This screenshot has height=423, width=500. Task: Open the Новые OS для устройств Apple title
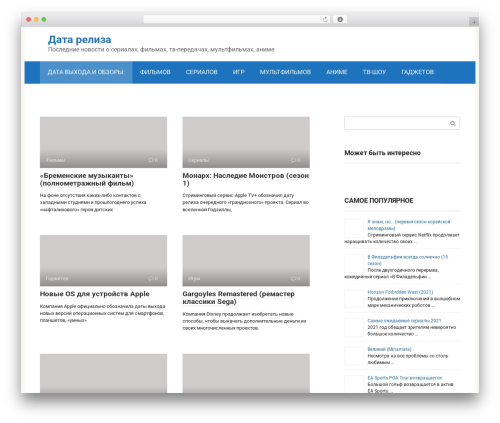95,294
